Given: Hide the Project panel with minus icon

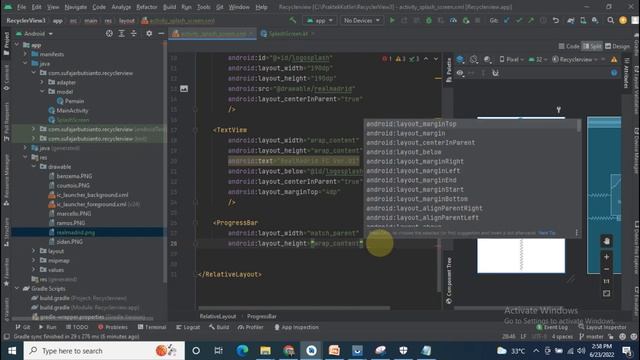Looking at the screenshot, I should [161, 33].
